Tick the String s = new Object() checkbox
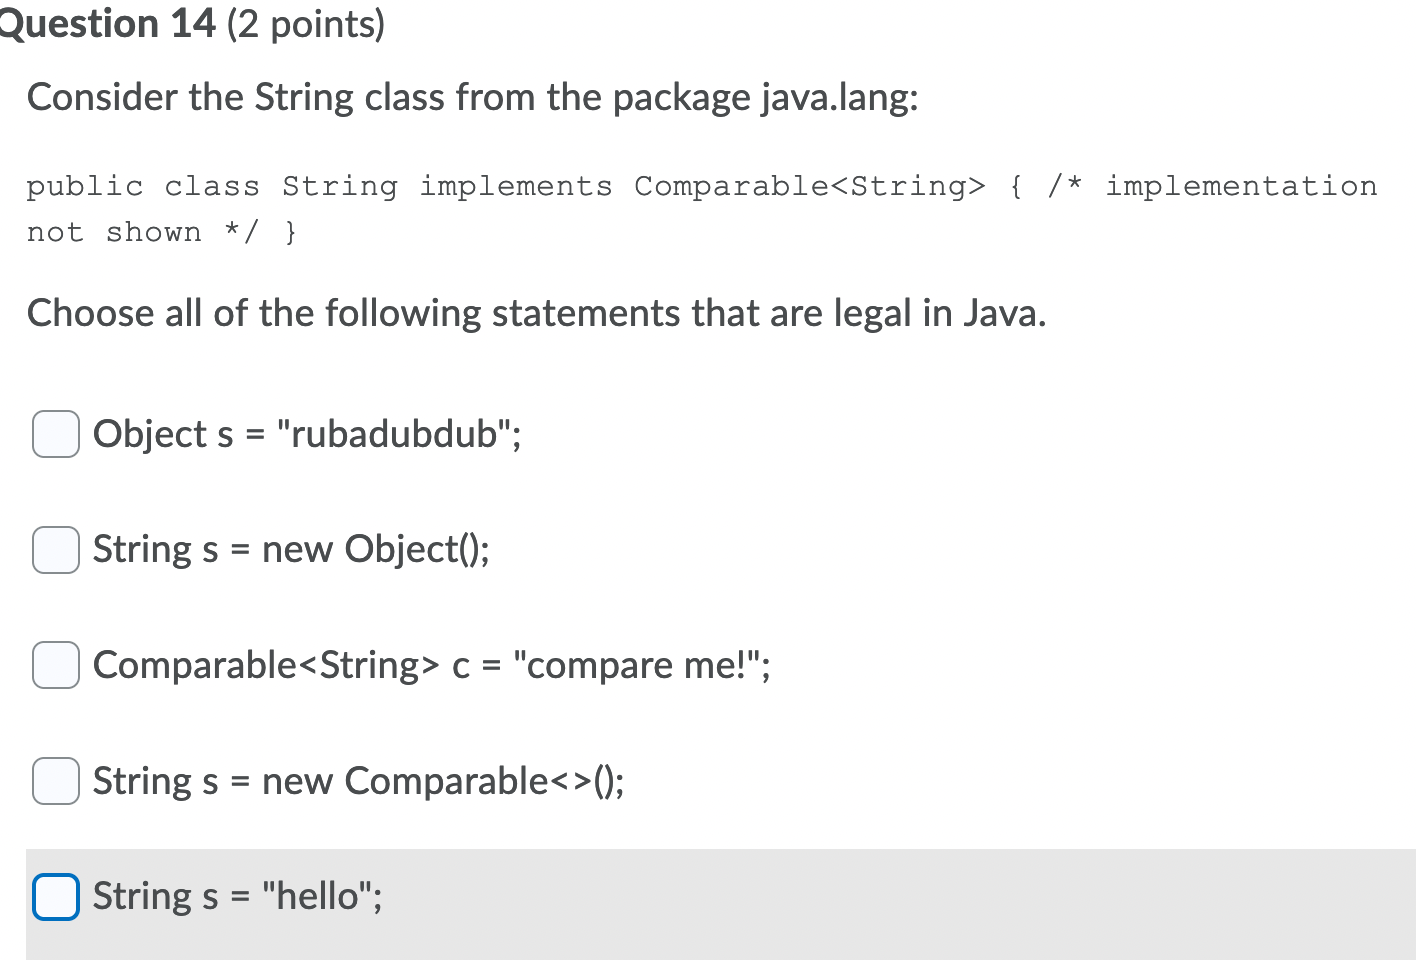 pyautogui.click(x=56, y=550)
